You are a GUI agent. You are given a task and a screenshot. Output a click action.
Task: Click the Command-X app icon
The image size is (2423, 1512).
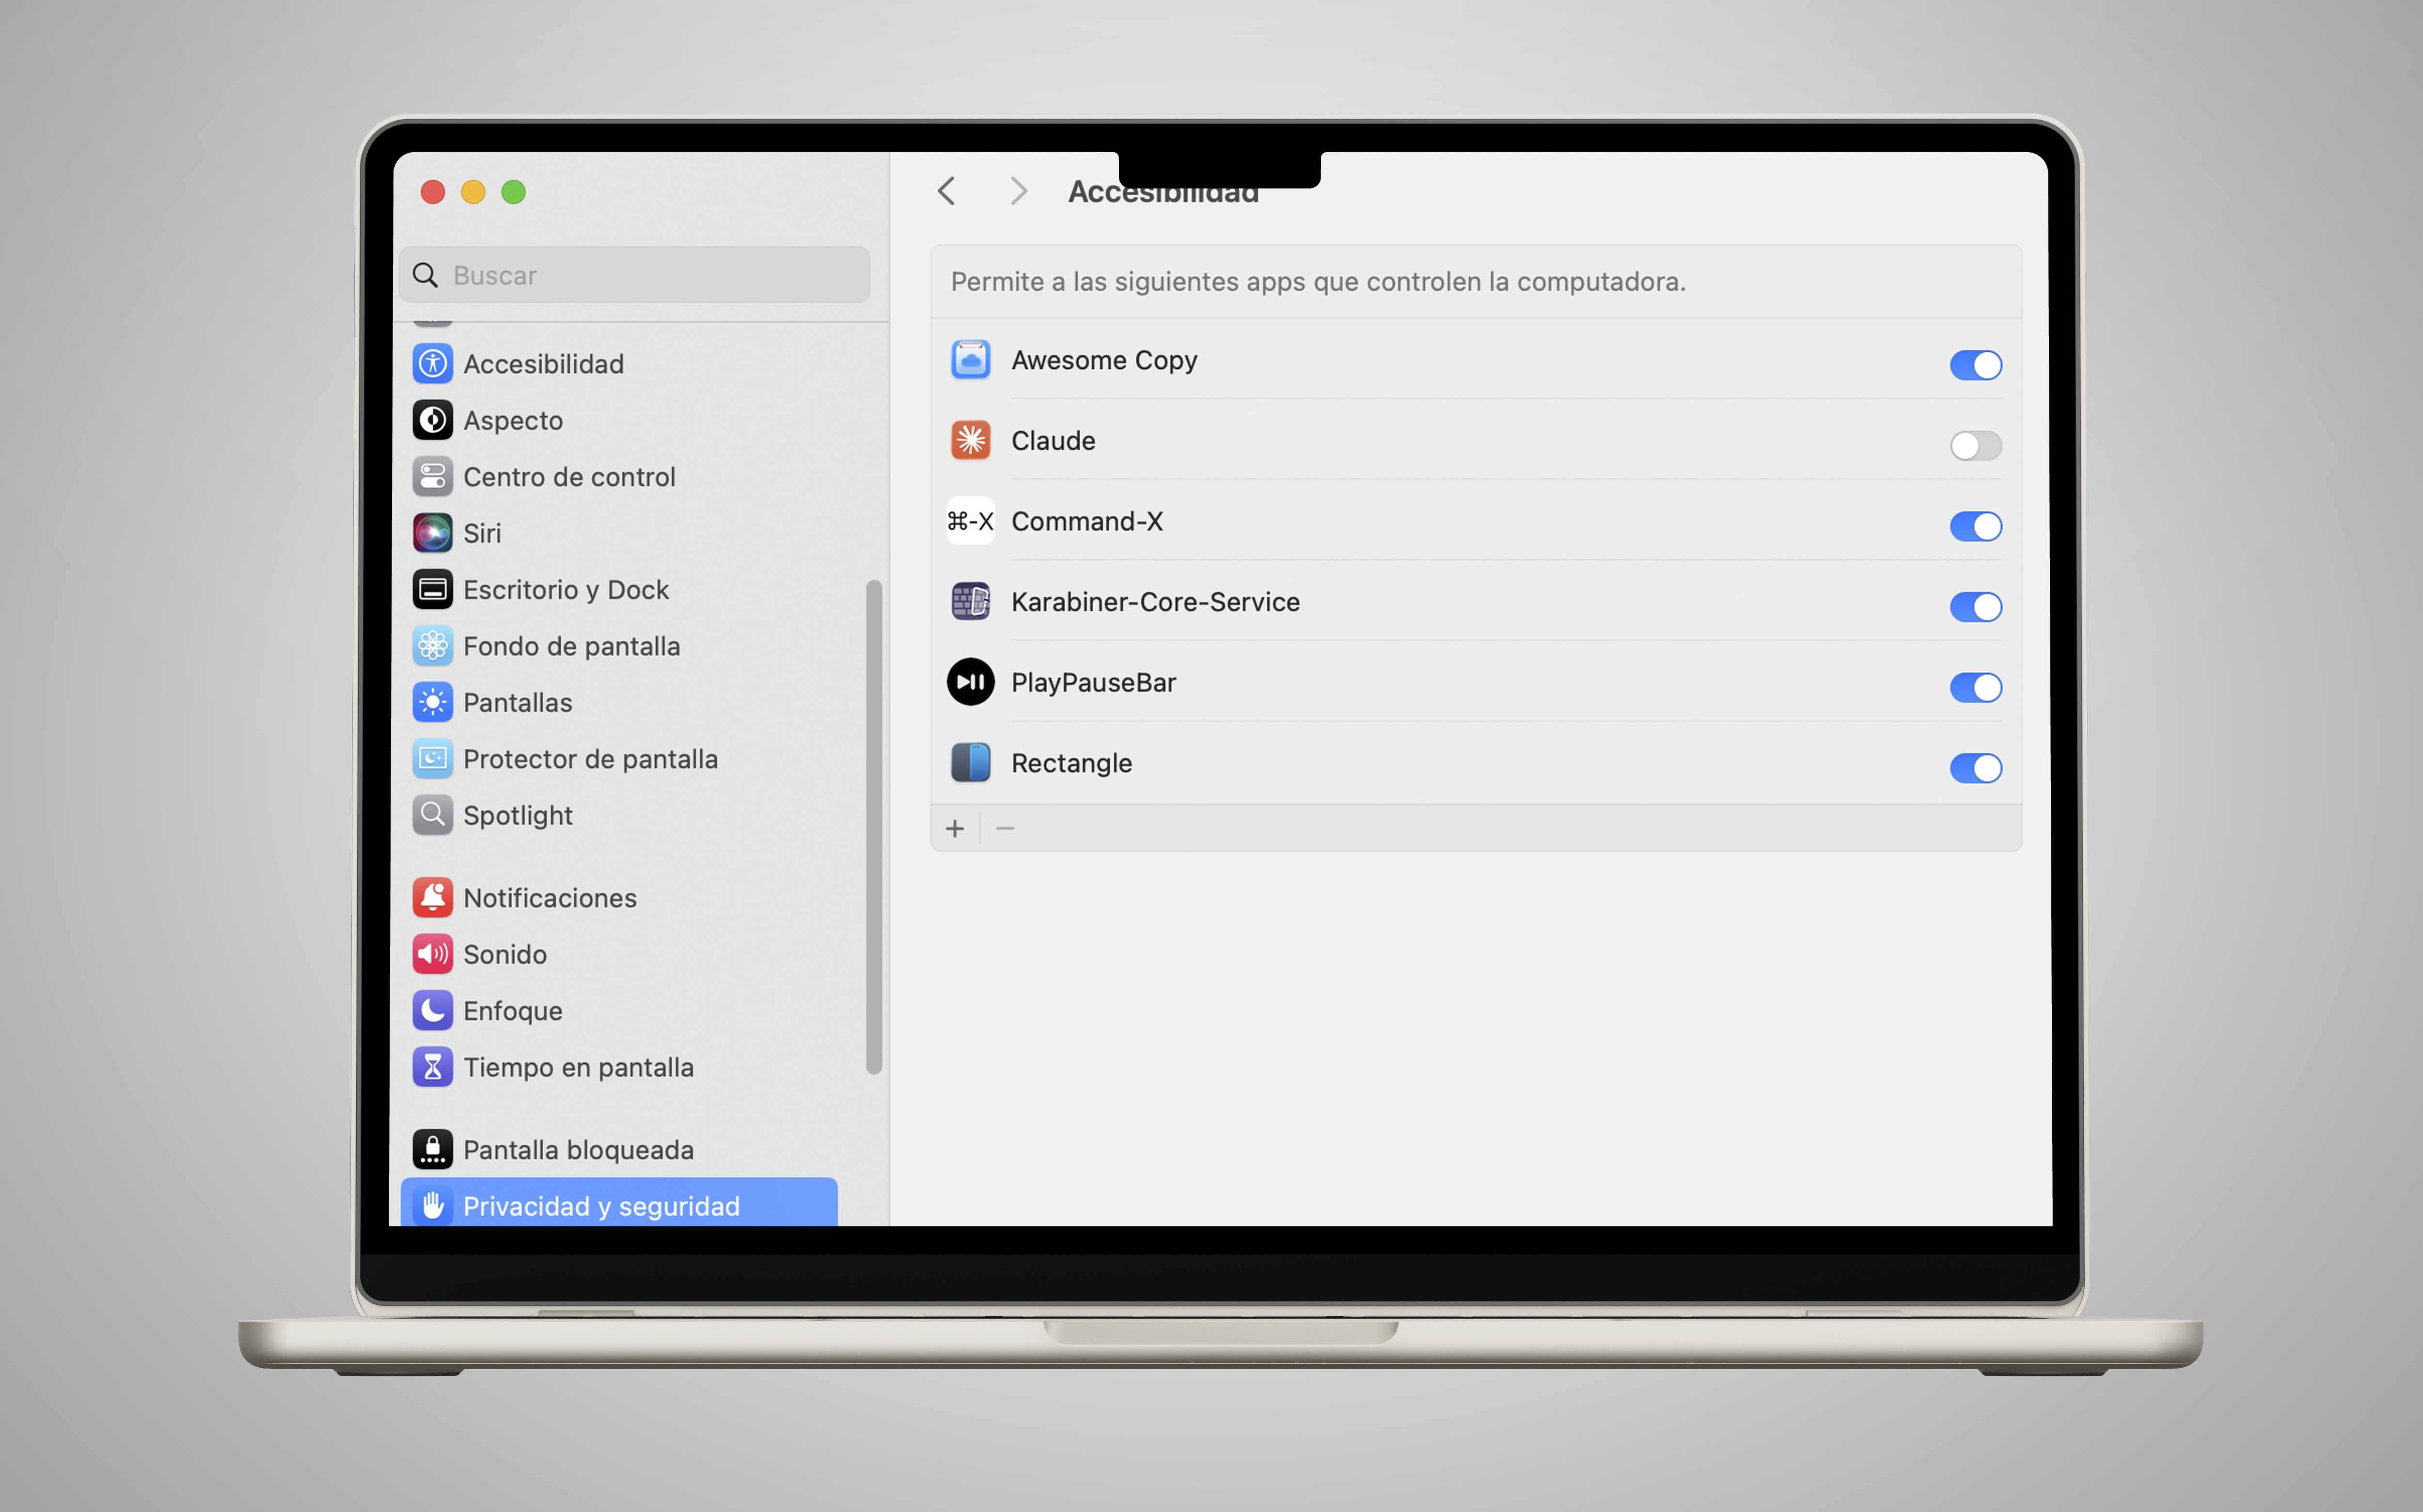tap(970, 520)
